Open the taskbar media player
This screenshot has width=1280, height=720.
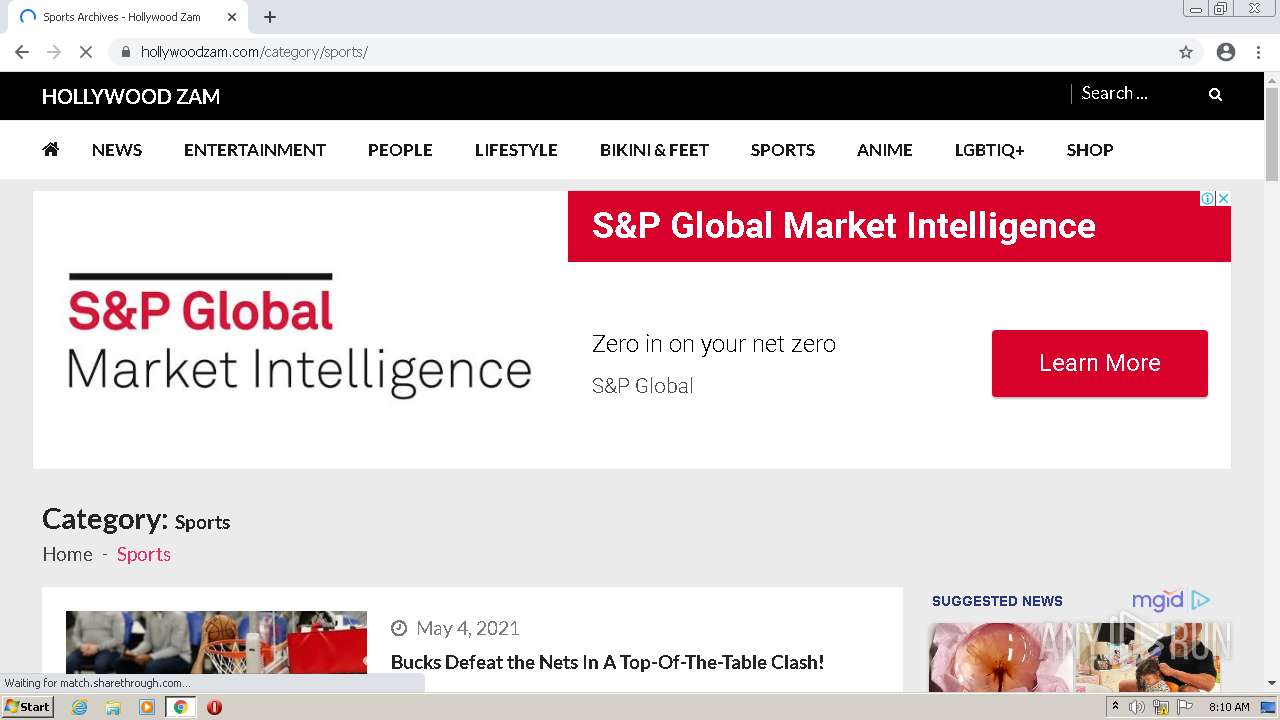(x=147, y=707)
